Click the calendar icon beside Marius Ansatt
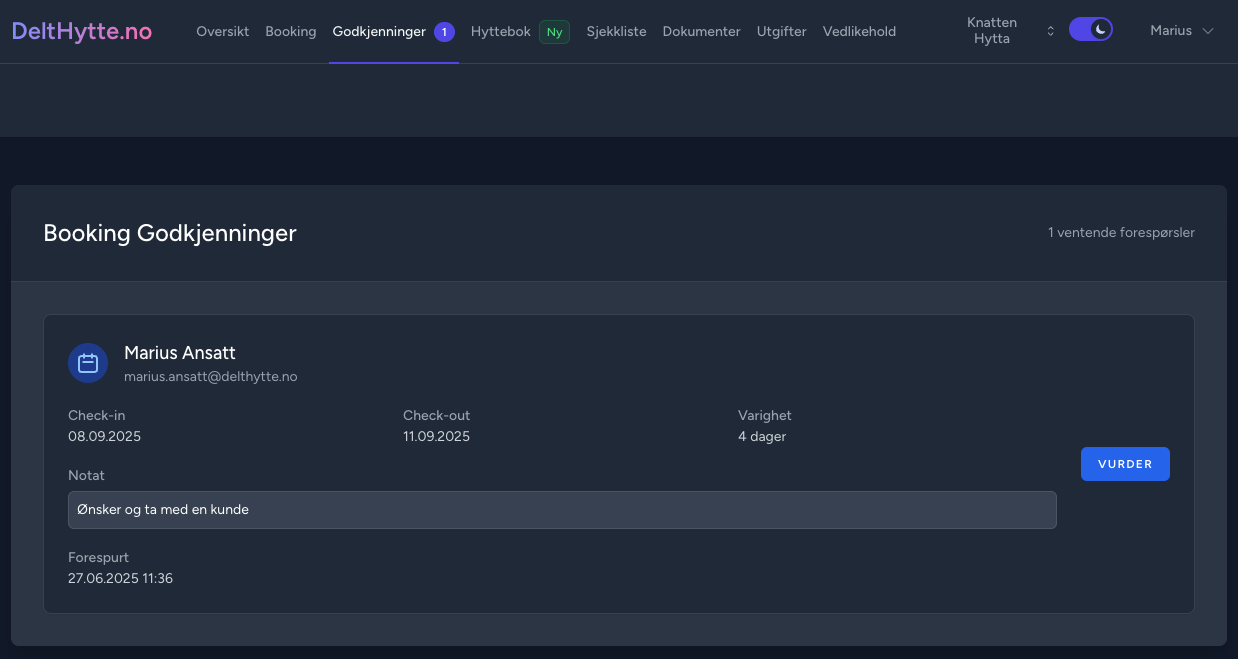 [x=88, y=362]
